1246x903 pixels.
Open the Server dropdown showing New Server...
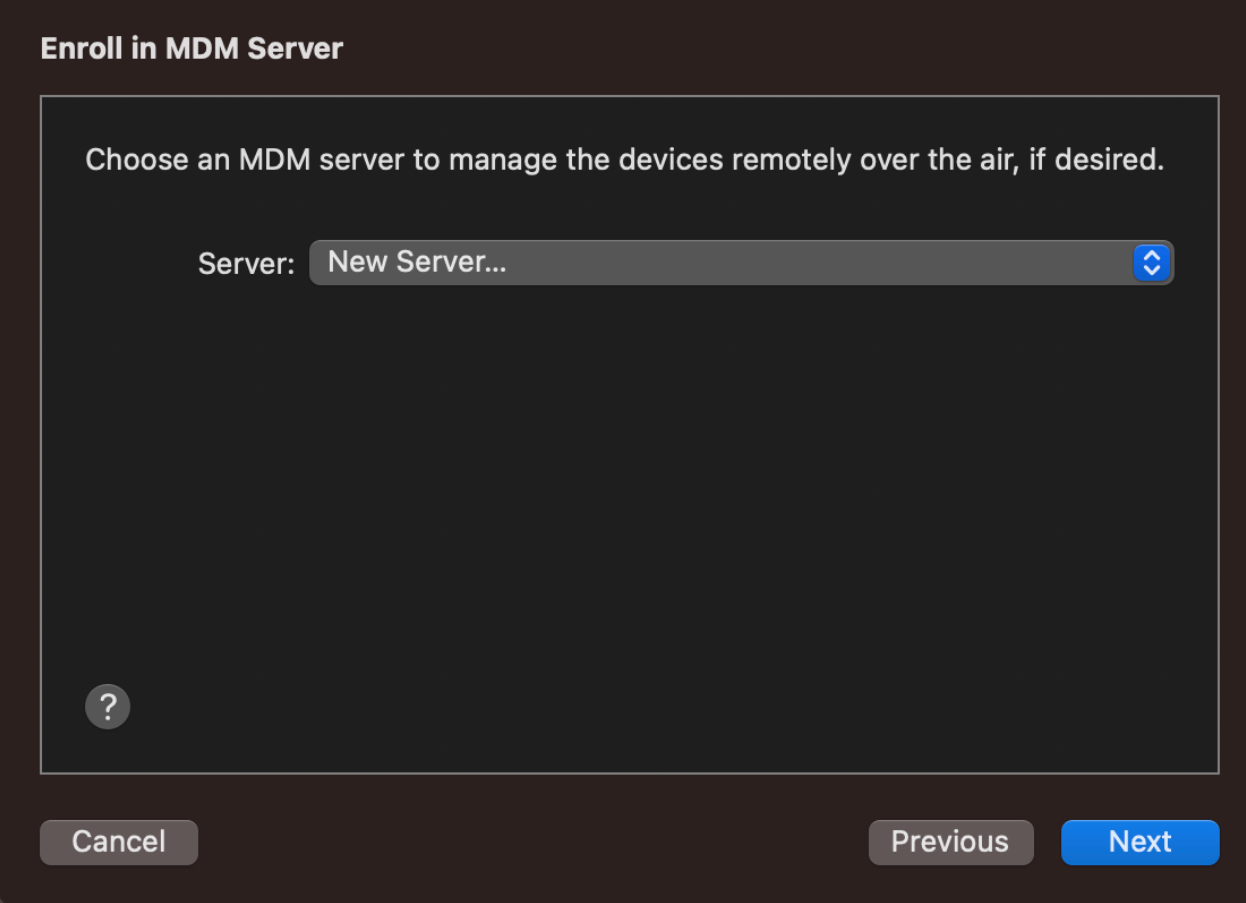(x=740, y=263)
